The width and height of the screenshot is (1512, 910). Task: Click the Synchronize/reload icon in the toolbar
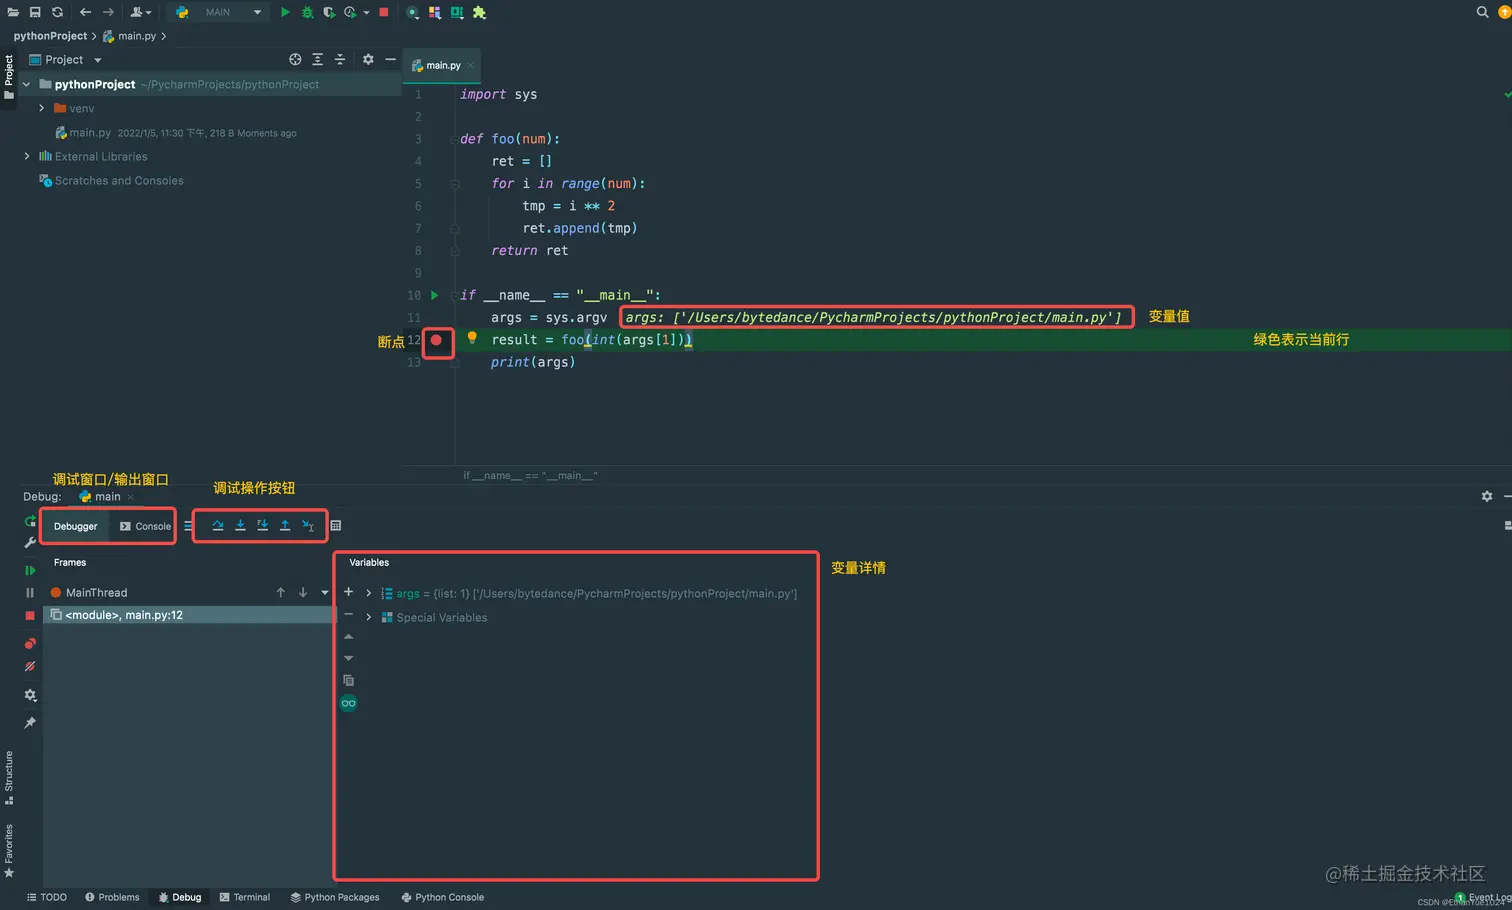click(57, 12)
